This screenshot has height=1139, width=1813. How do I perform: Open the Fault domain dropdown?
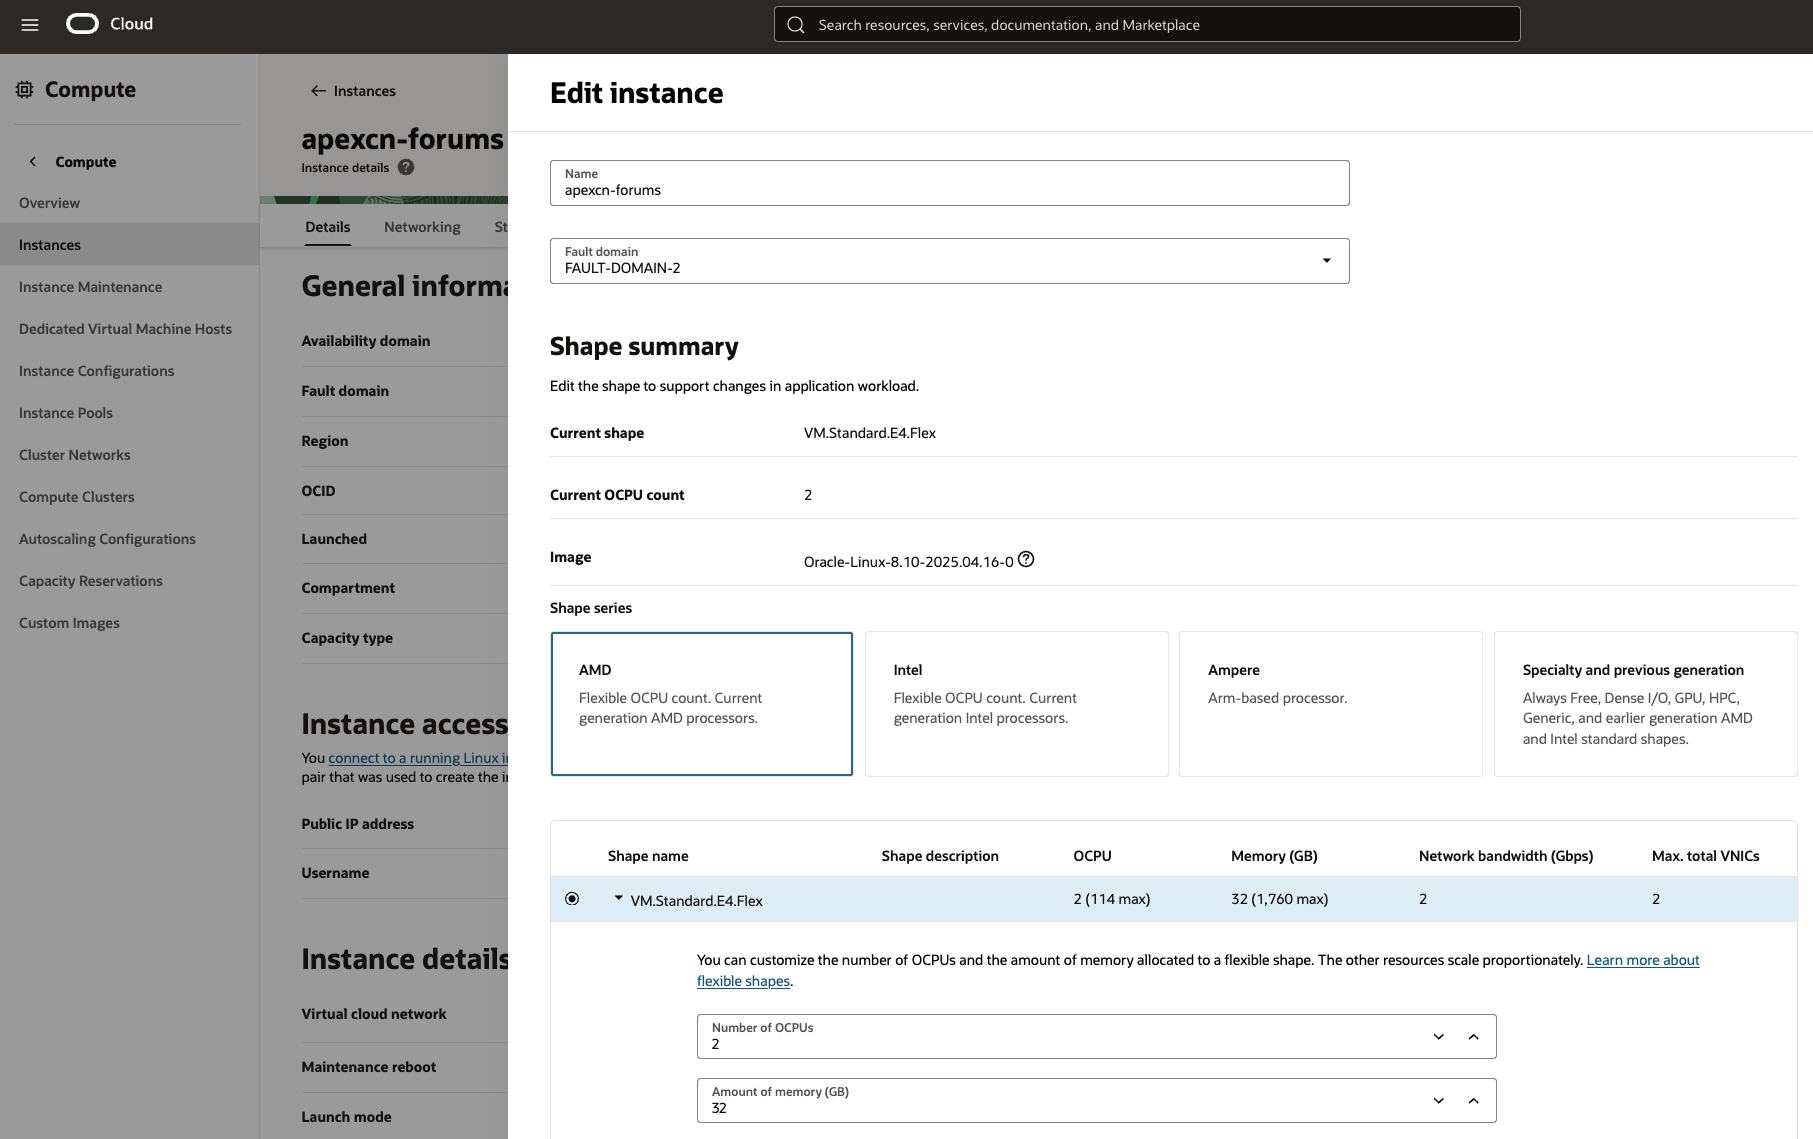pos(949,261)
